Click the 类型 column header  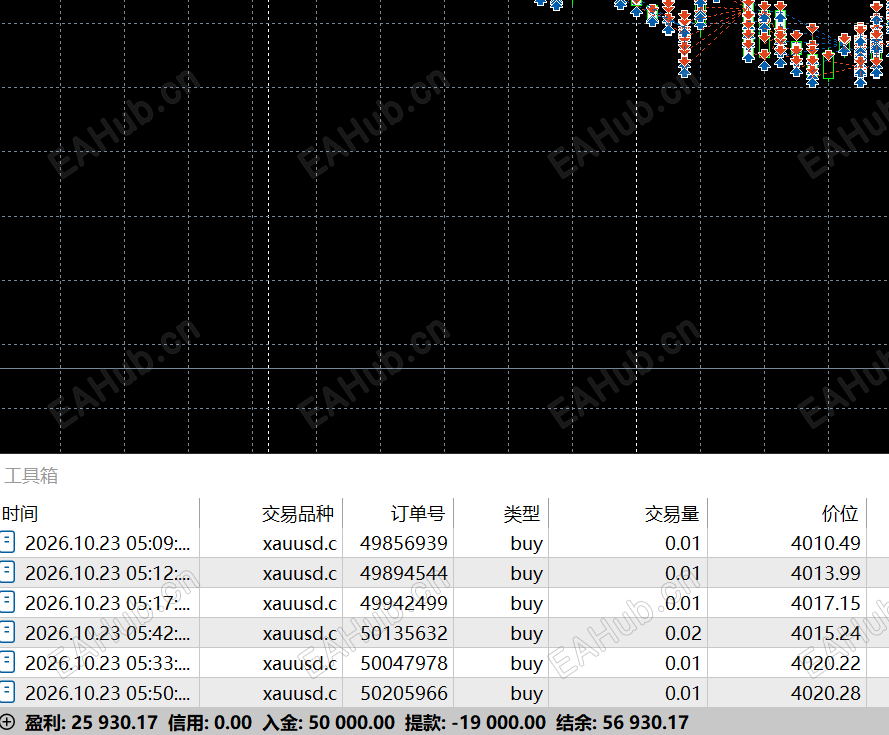click(x=522, y=514)
